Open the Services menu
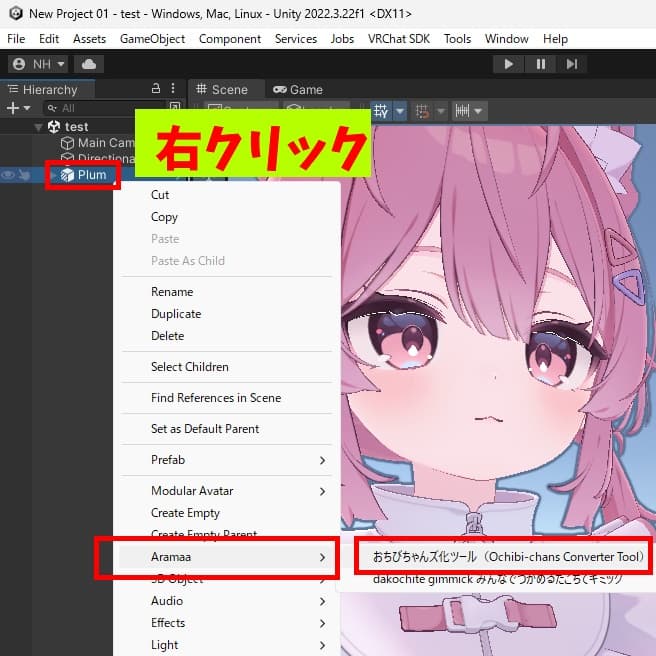The height and width of the screenshot is (656, 656). [296, 39]
